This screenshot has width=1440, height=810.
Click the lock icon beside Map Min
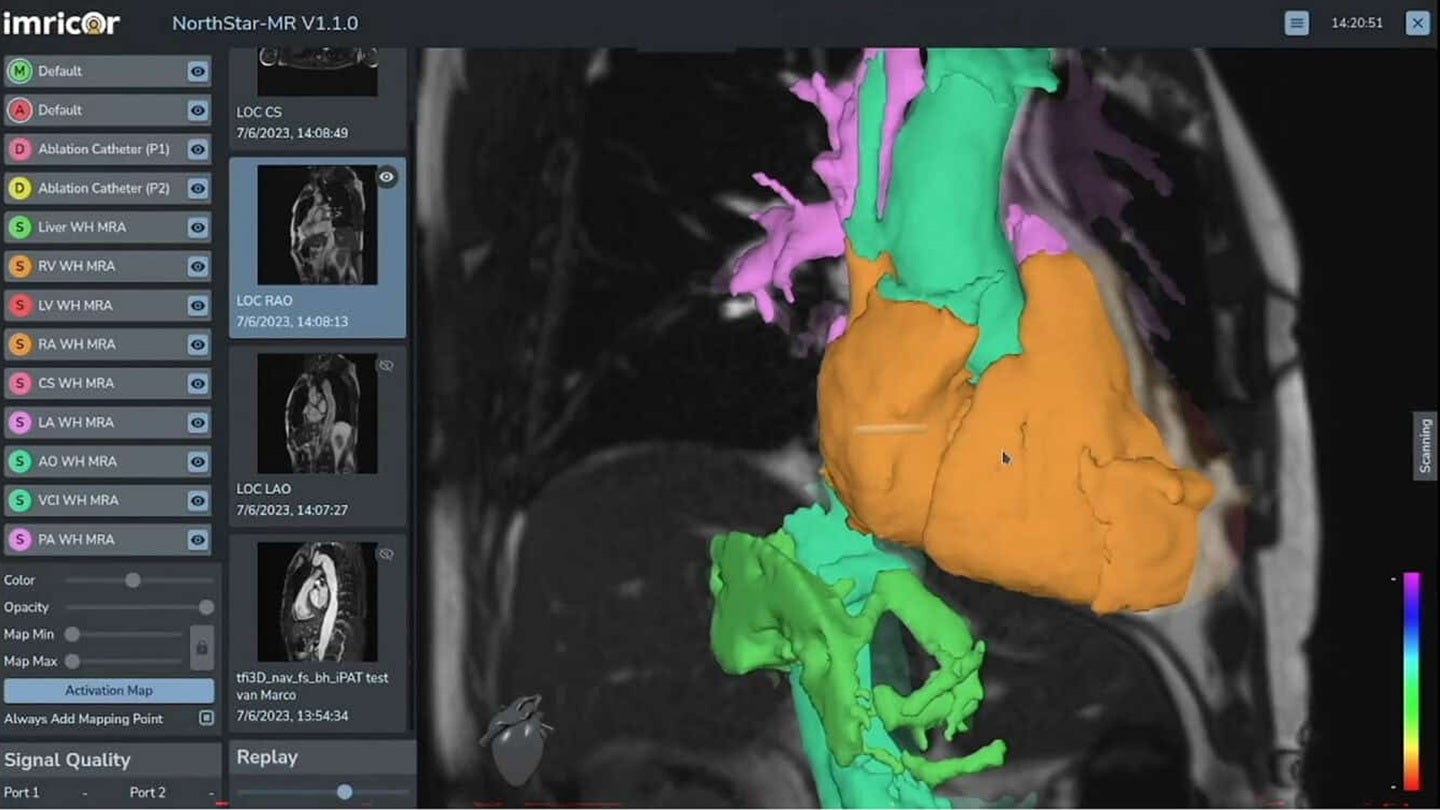tap(201, 648)
